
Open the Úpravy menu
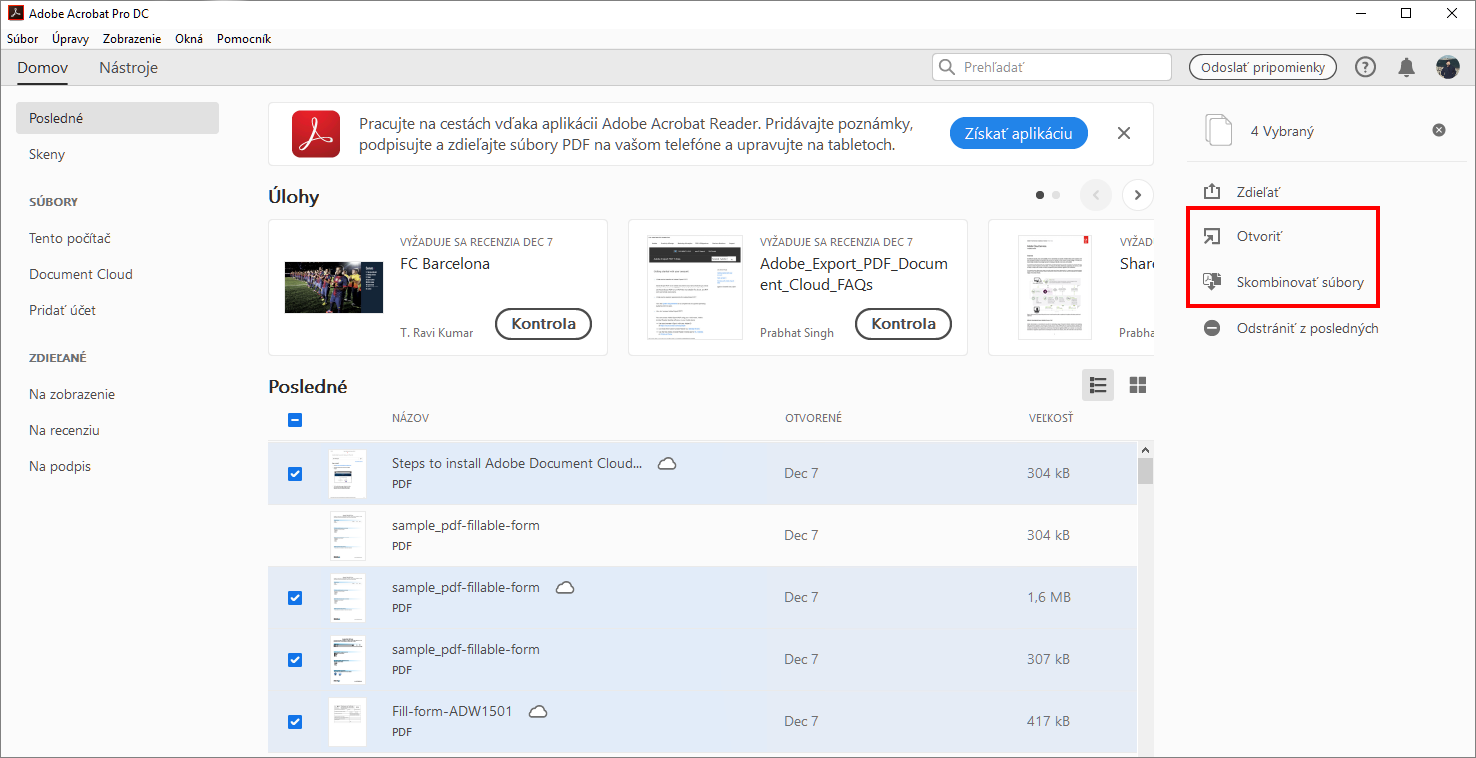(x=70, y=39)
